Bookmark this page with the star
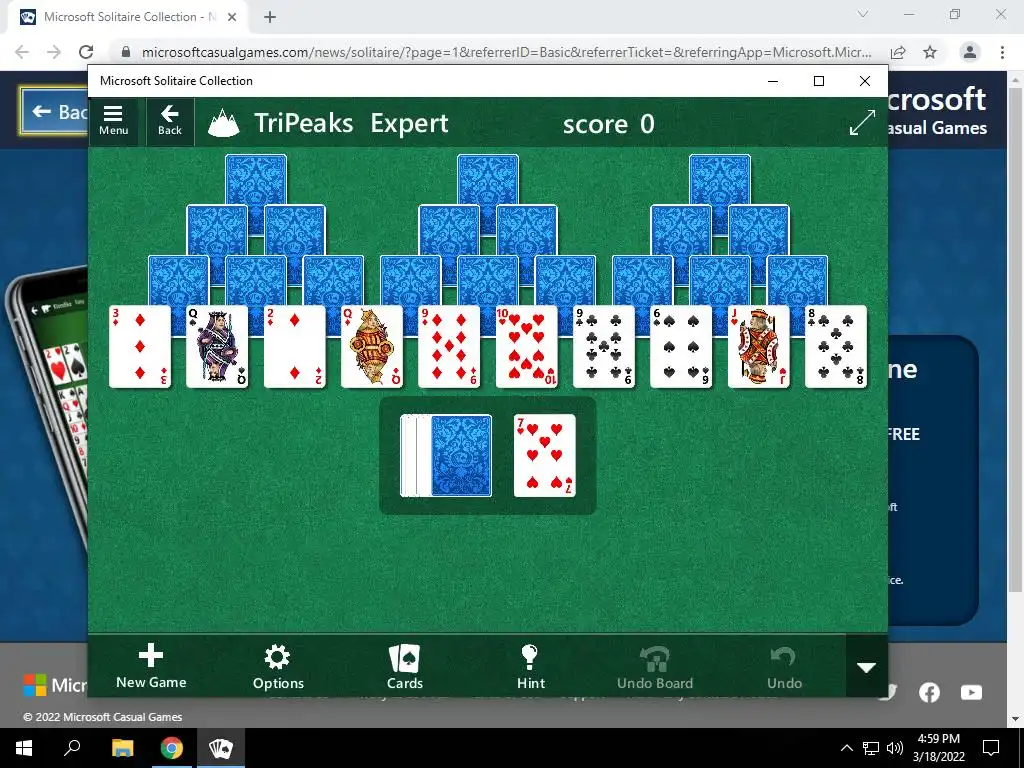1024x768 pixels. pos(930,52)
